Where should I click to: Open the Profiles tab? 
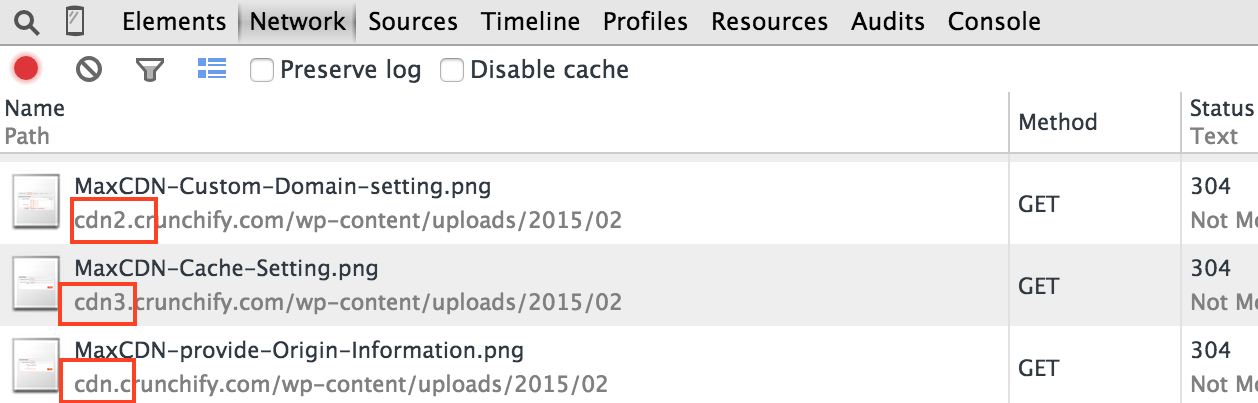click(x=646, y=21)
